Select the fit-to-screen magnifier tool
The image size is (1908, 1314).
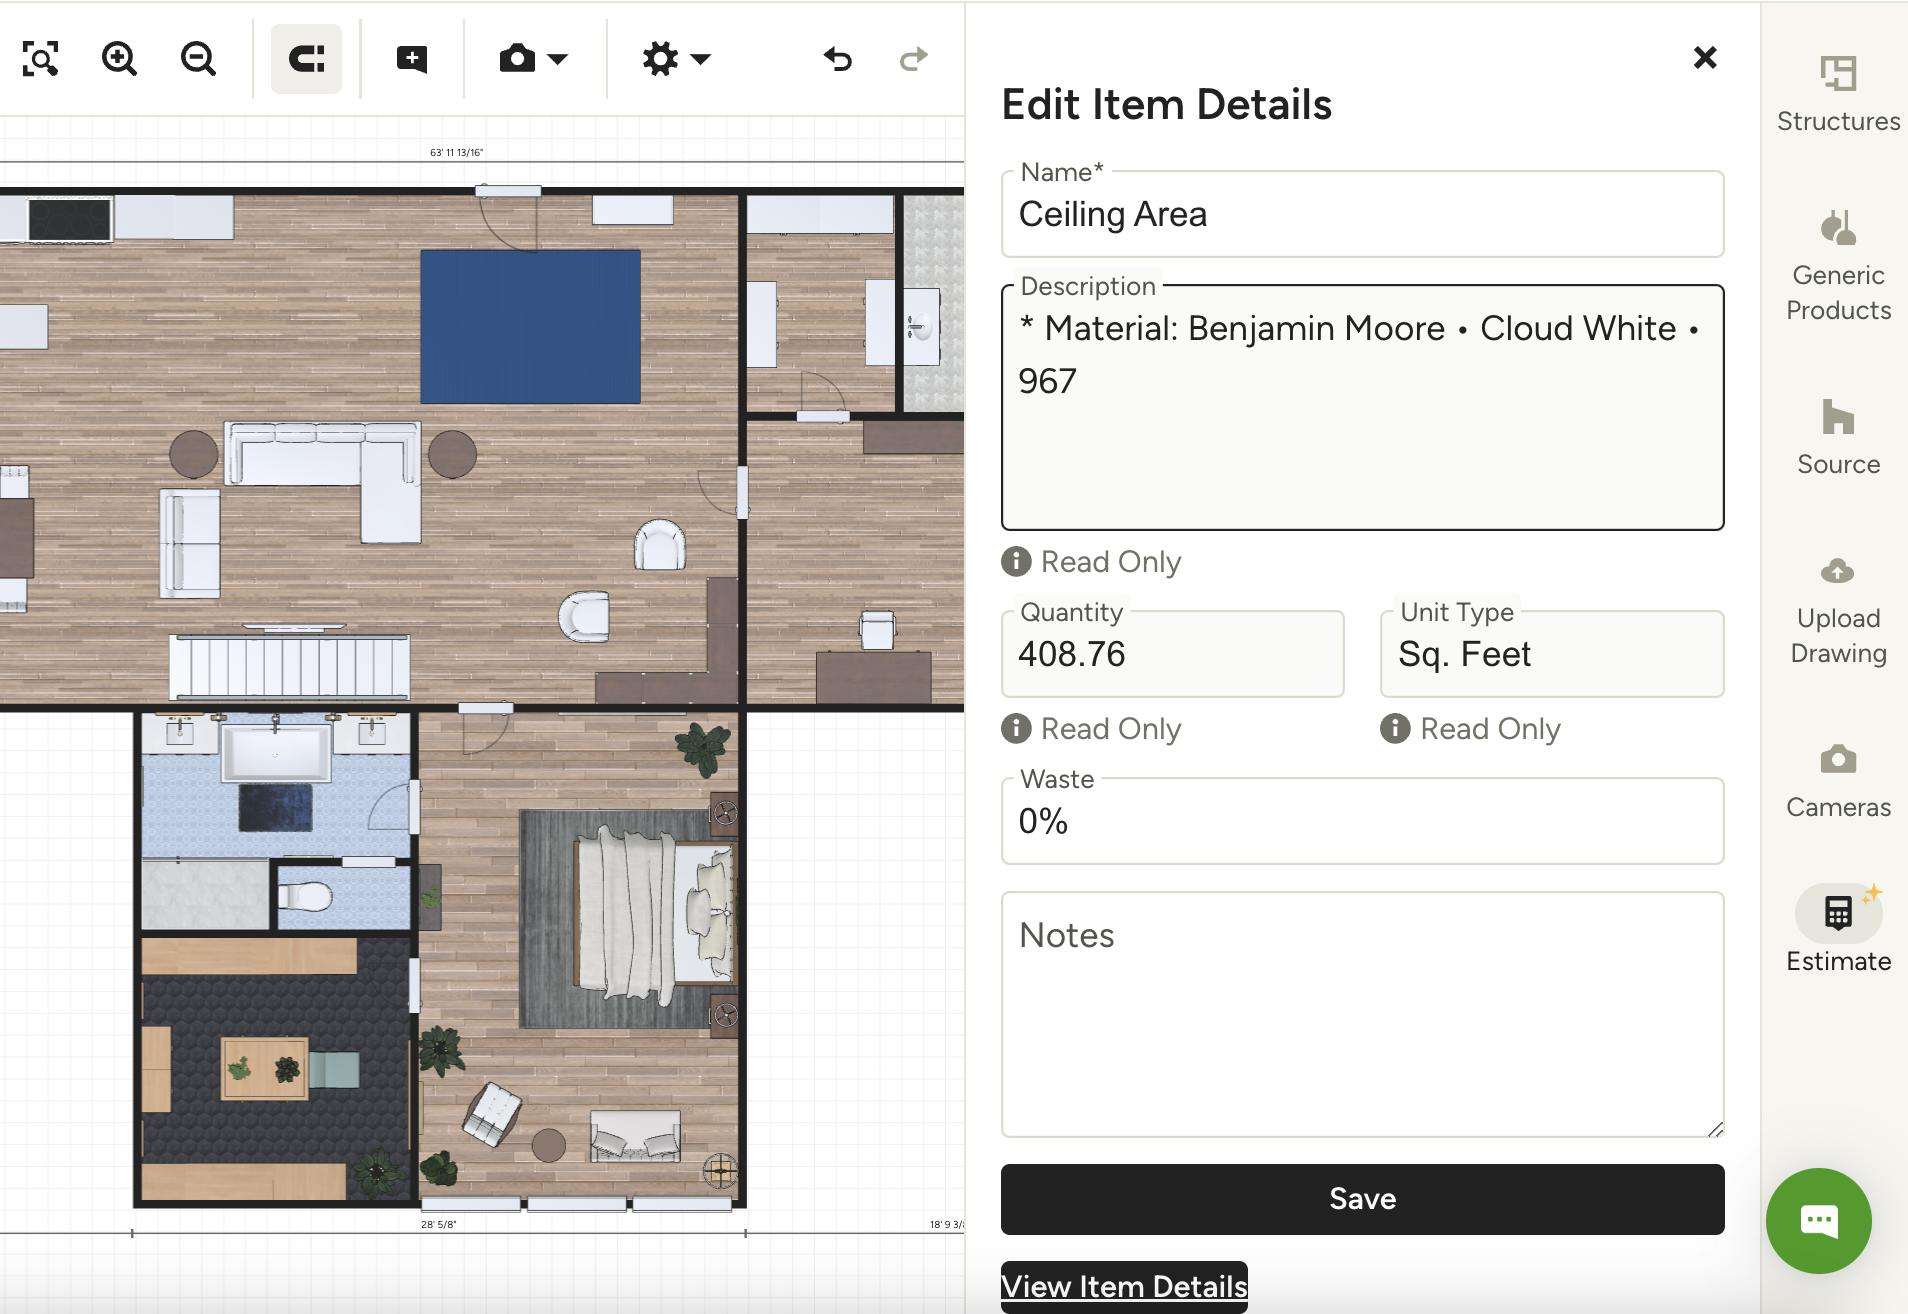(40, 59)
